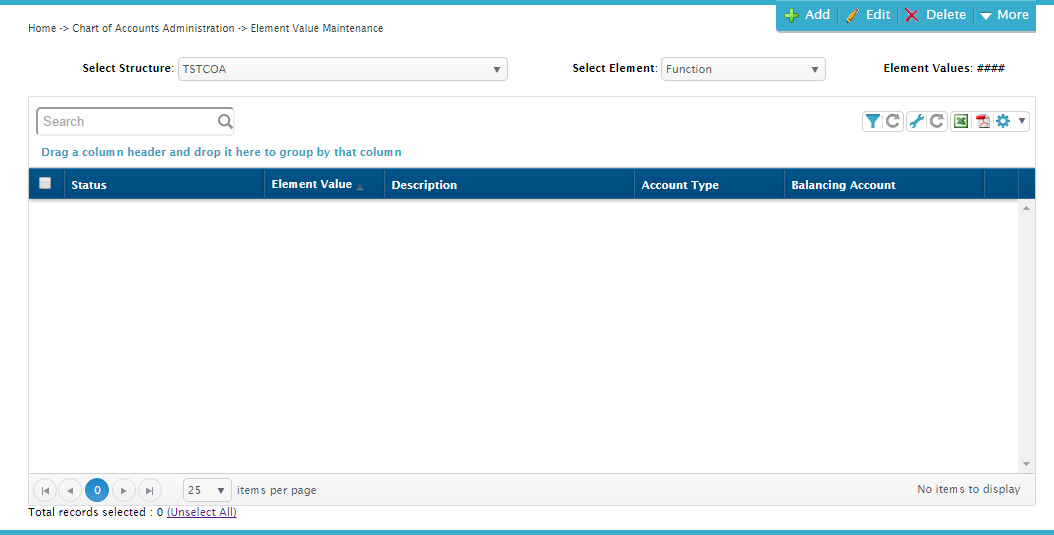The width and height of the screenshot is (1054, 535).
Task: Sort by the Description column header
Action: tap(509, 185)
